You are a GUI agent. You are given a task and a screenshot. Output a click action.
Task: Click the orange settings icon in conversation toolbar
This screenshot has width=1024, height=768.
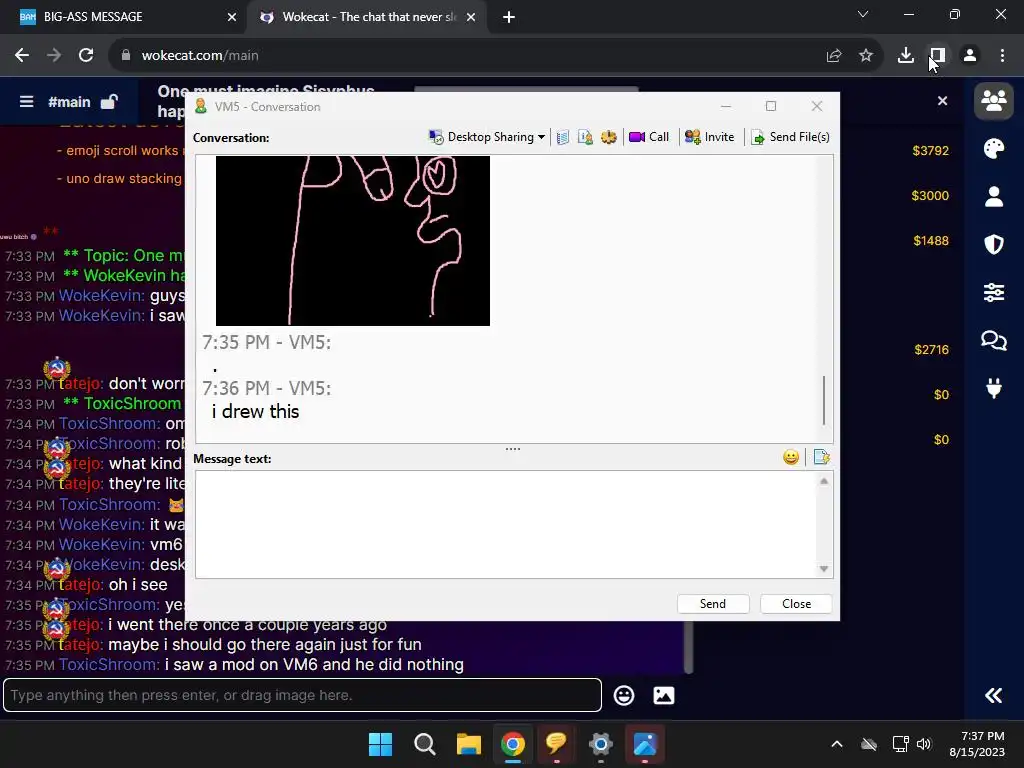point(609,137)
